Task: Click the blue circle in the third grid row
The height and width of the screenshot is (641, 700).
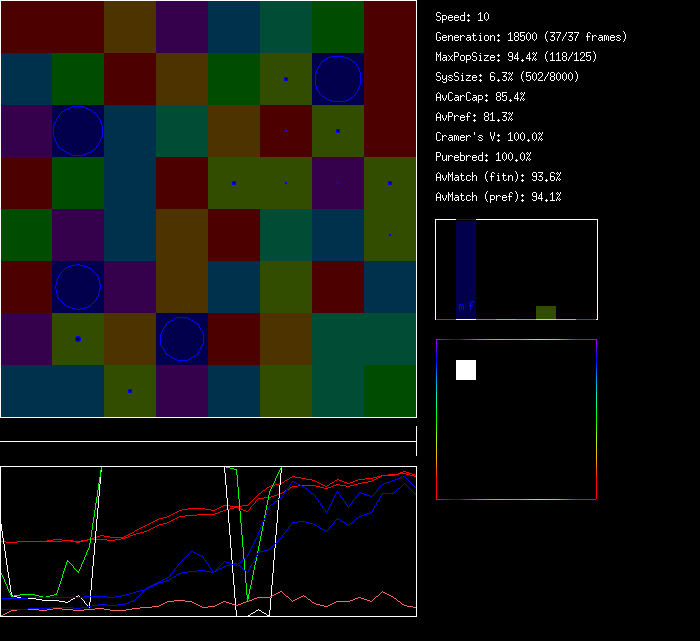Action: click(x=78, y=131)
